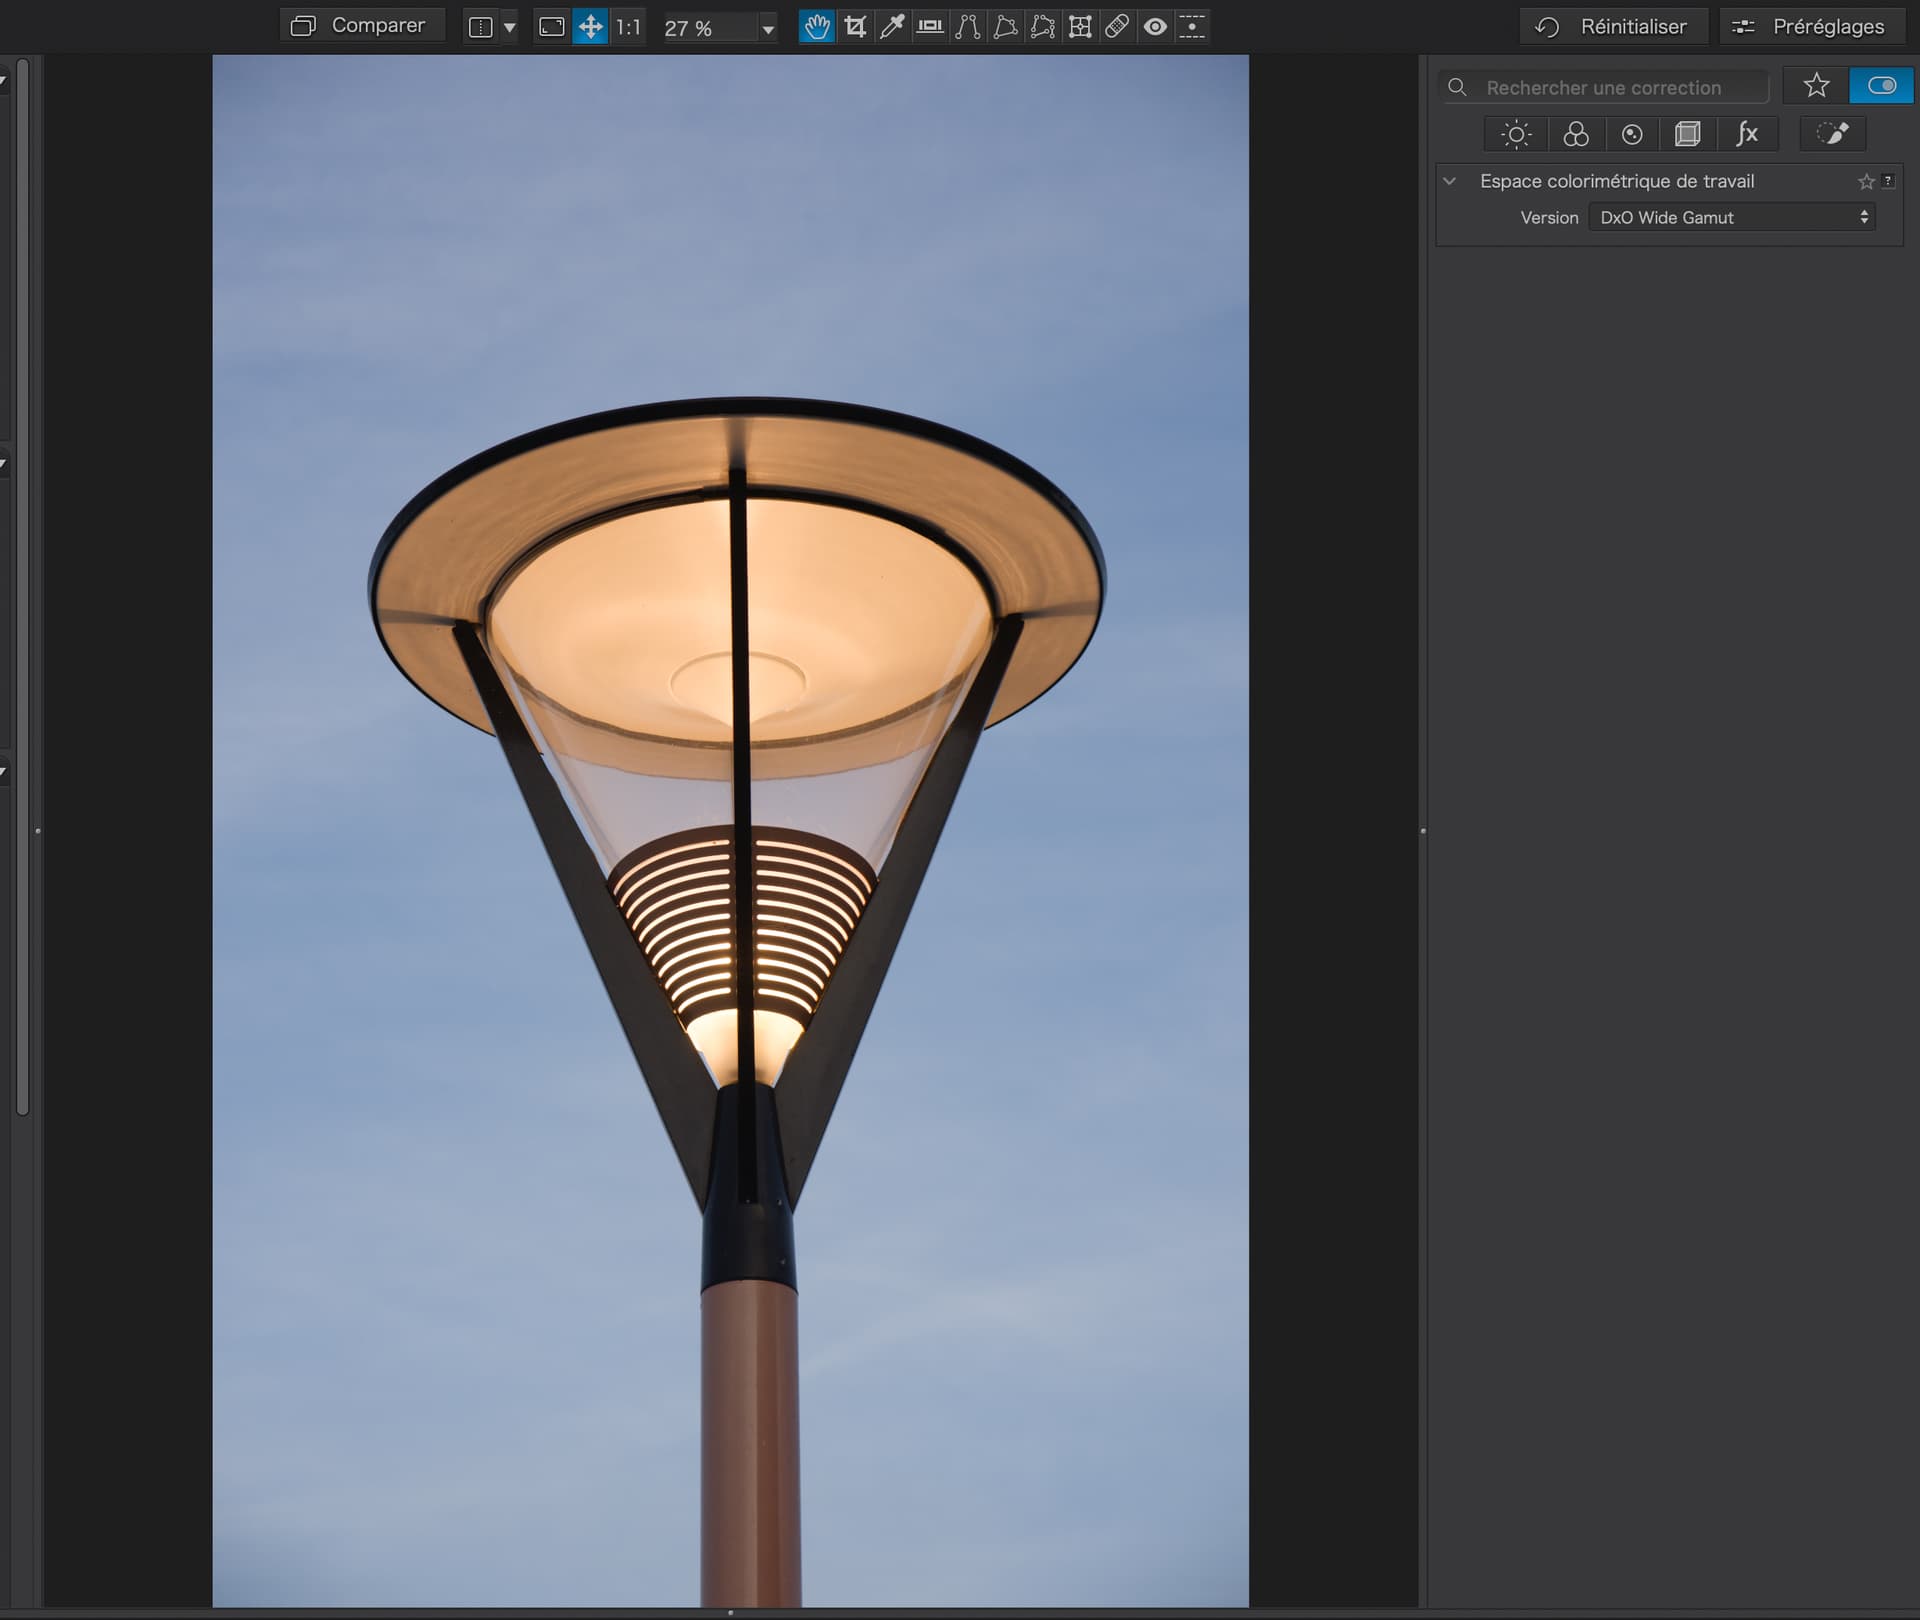Open the Color corrections tab
The image size is (1920, 1620).
pos(1575,134)
